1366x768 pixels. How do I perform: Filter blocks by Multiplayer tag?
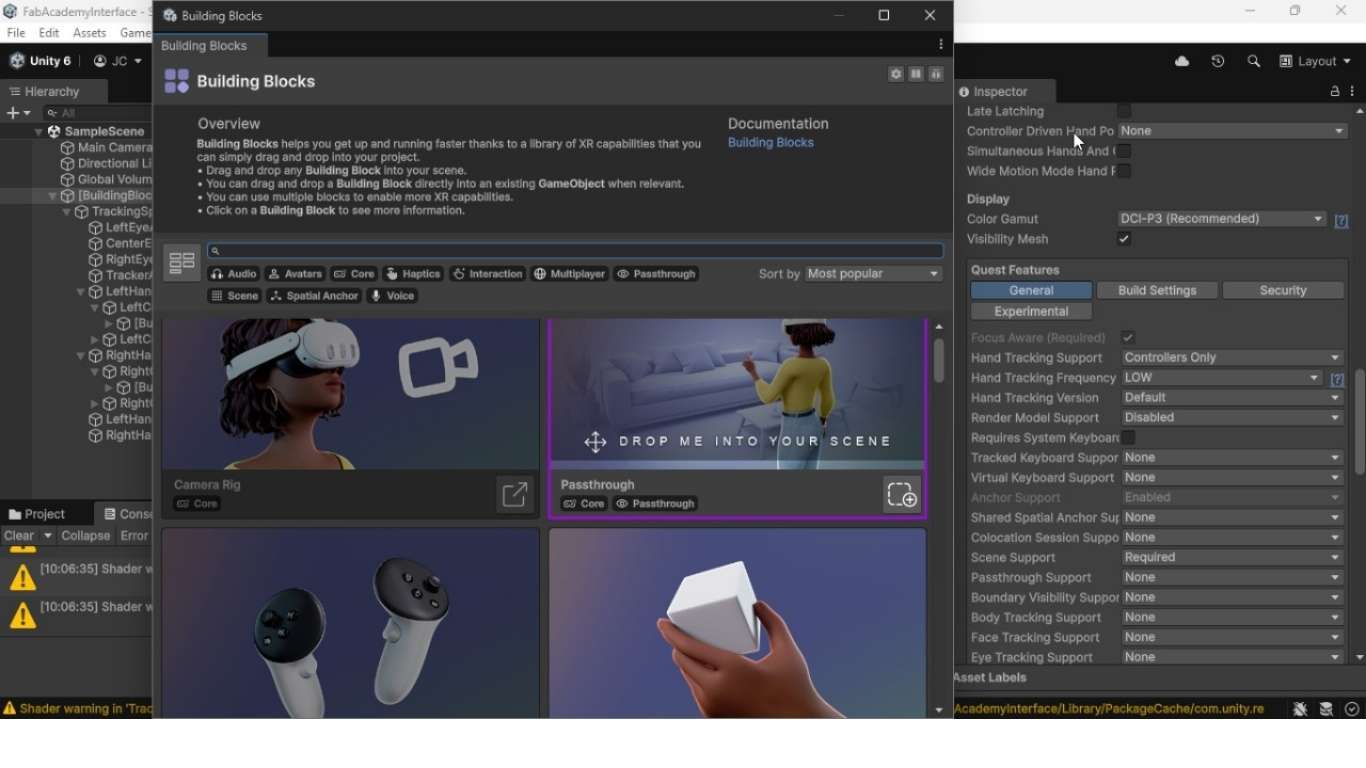(x=570, y=274)
